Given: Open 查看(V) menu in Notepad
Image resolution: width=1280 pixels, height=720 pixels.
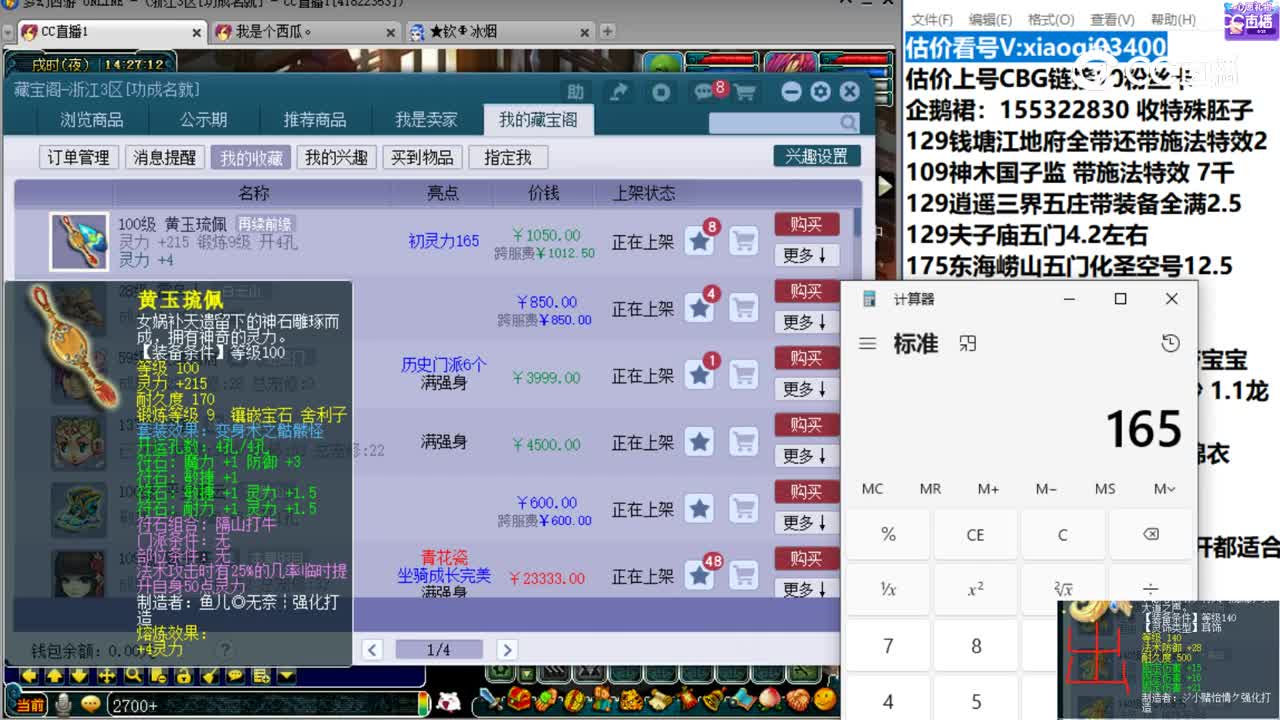Looking at the screenshot, I should coord(1111,19).
